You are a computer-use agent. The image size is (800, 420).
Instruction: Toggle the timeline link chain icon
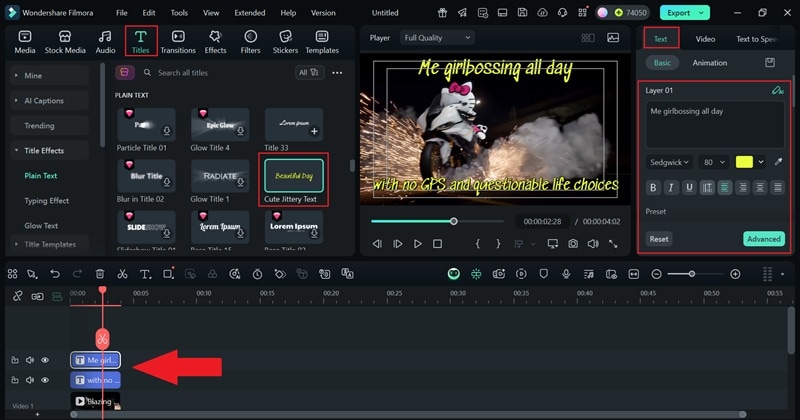pyautogui.click(x=17, y=296)
